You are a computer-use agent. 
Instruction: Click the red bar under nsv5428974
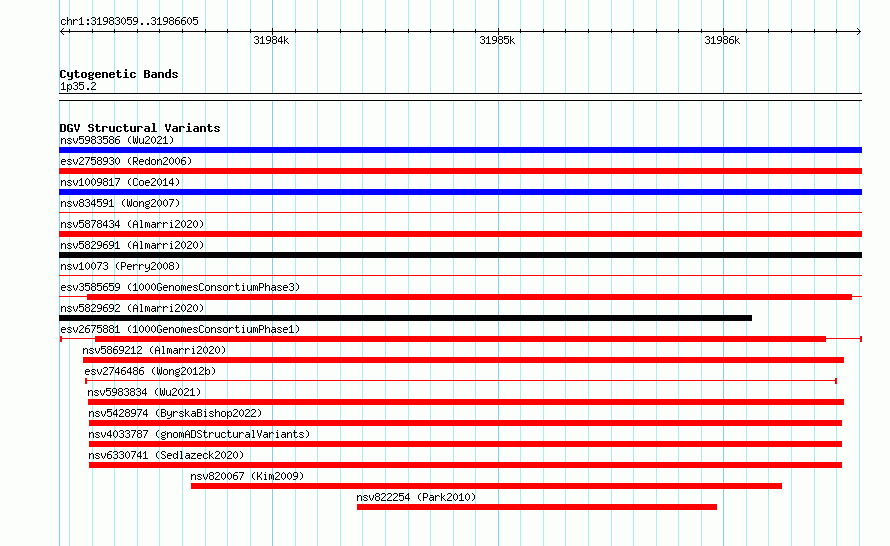point(465,423)
